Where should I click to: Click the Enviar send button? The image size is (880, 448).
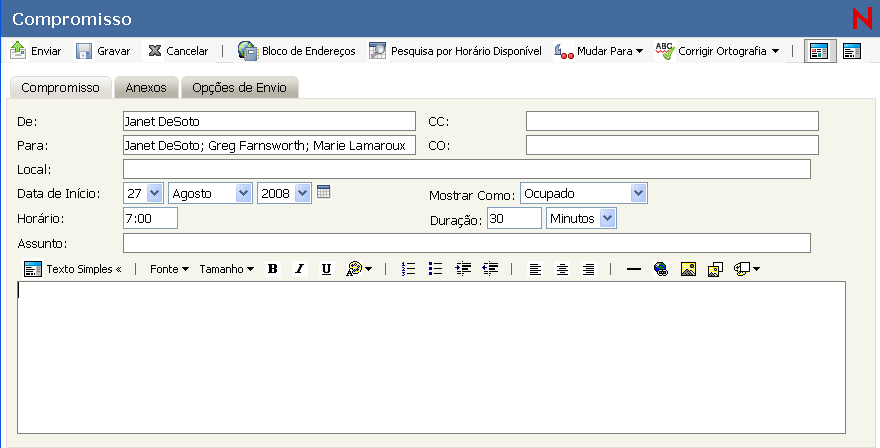point(36,51)
